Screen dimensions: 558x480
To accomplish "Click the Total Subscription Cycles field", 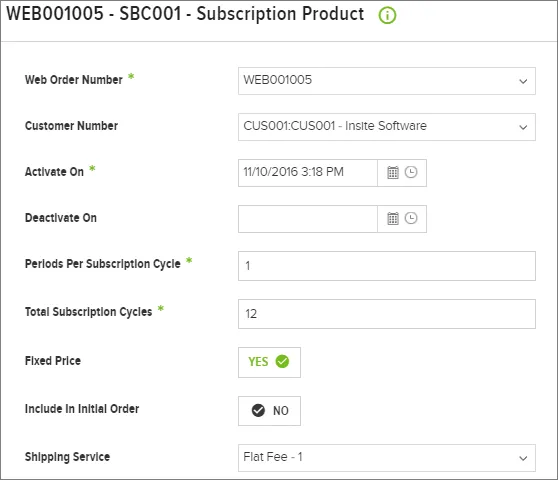I will [387, 314].
